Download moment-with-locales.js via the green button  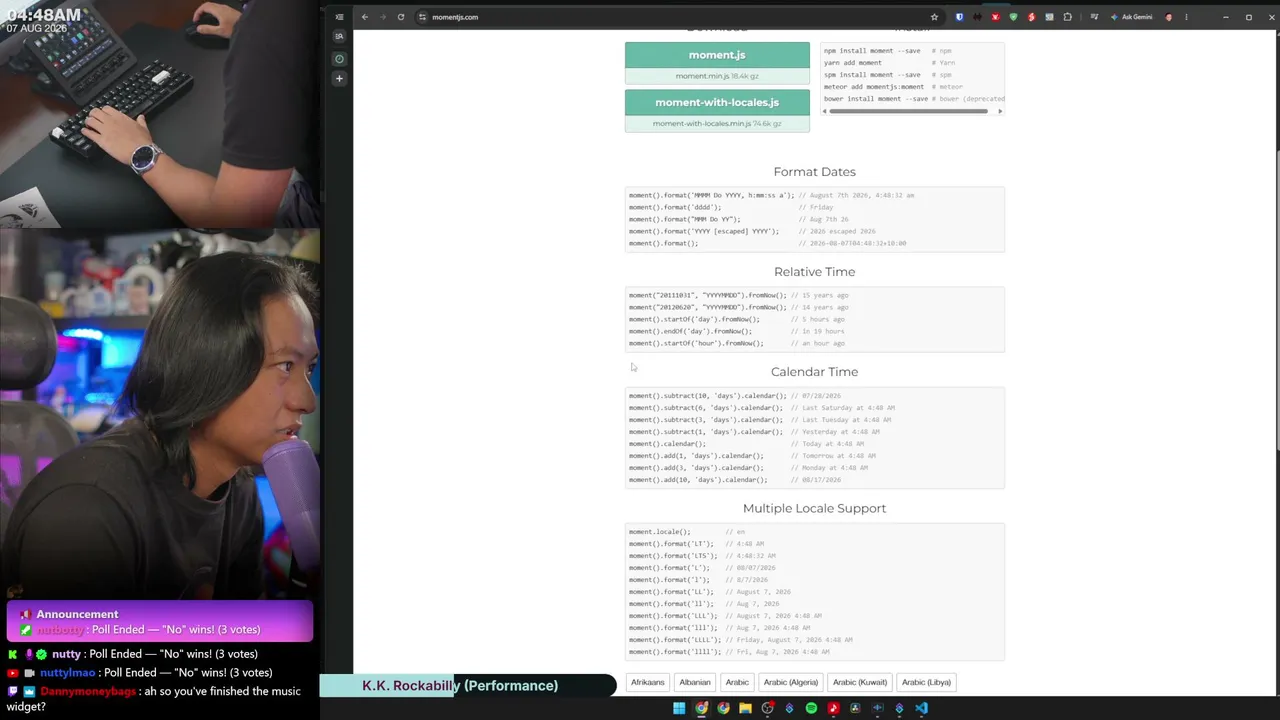[x=717, y=102]
